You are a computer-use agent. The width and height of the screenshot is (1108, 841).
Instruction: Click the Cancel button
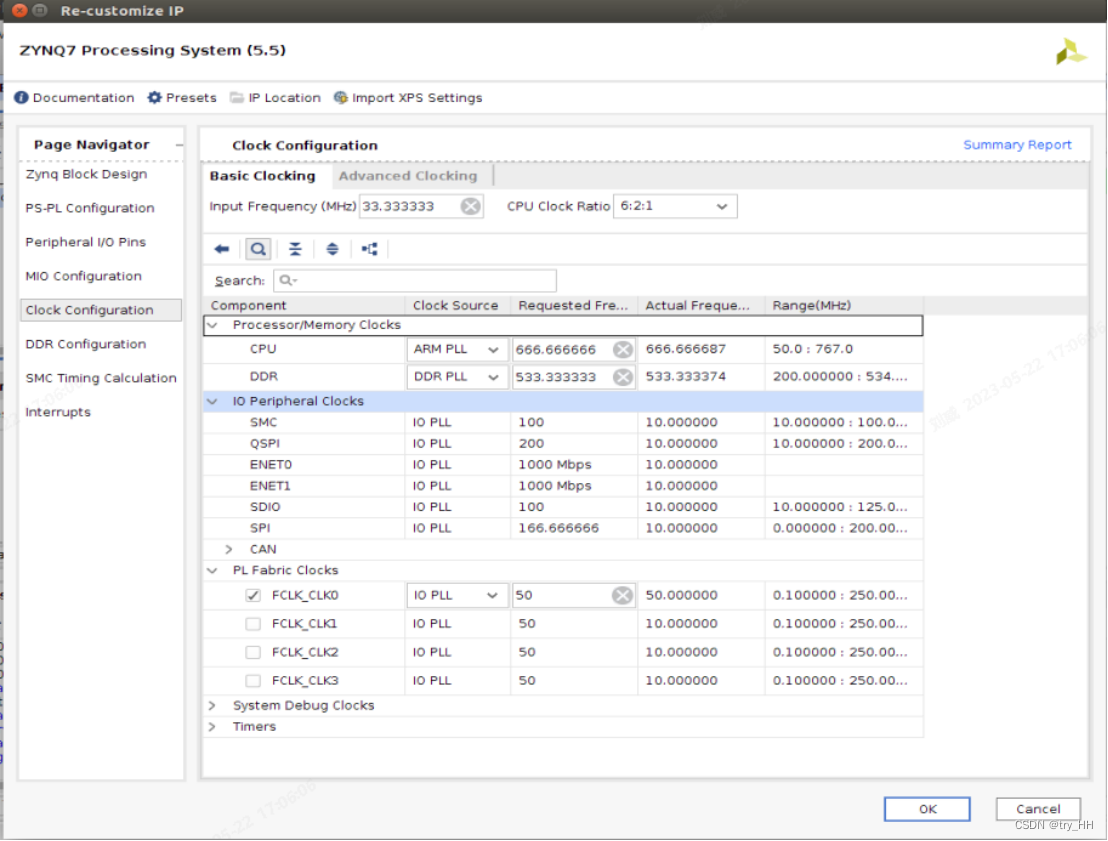[x=1038, y=809]
